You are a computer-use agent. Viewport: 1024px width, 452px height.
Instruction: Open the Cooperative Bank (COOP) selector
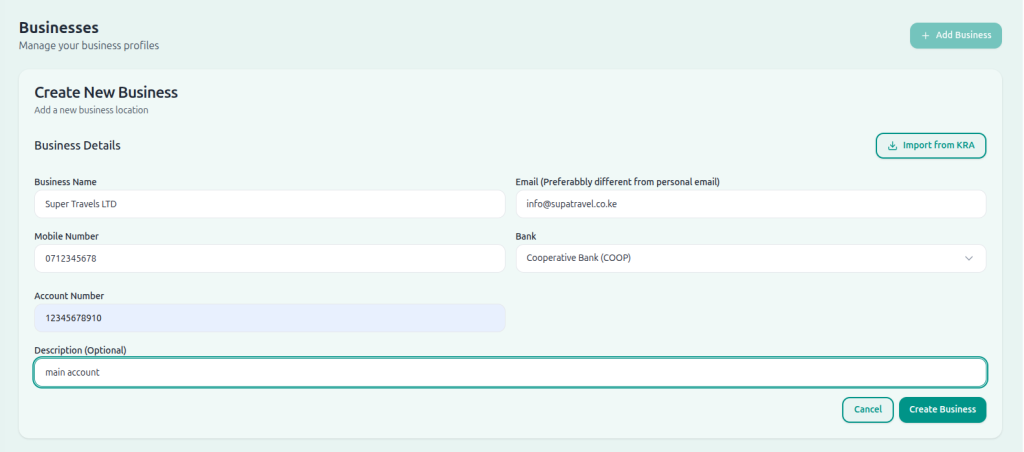coord(751,259)
